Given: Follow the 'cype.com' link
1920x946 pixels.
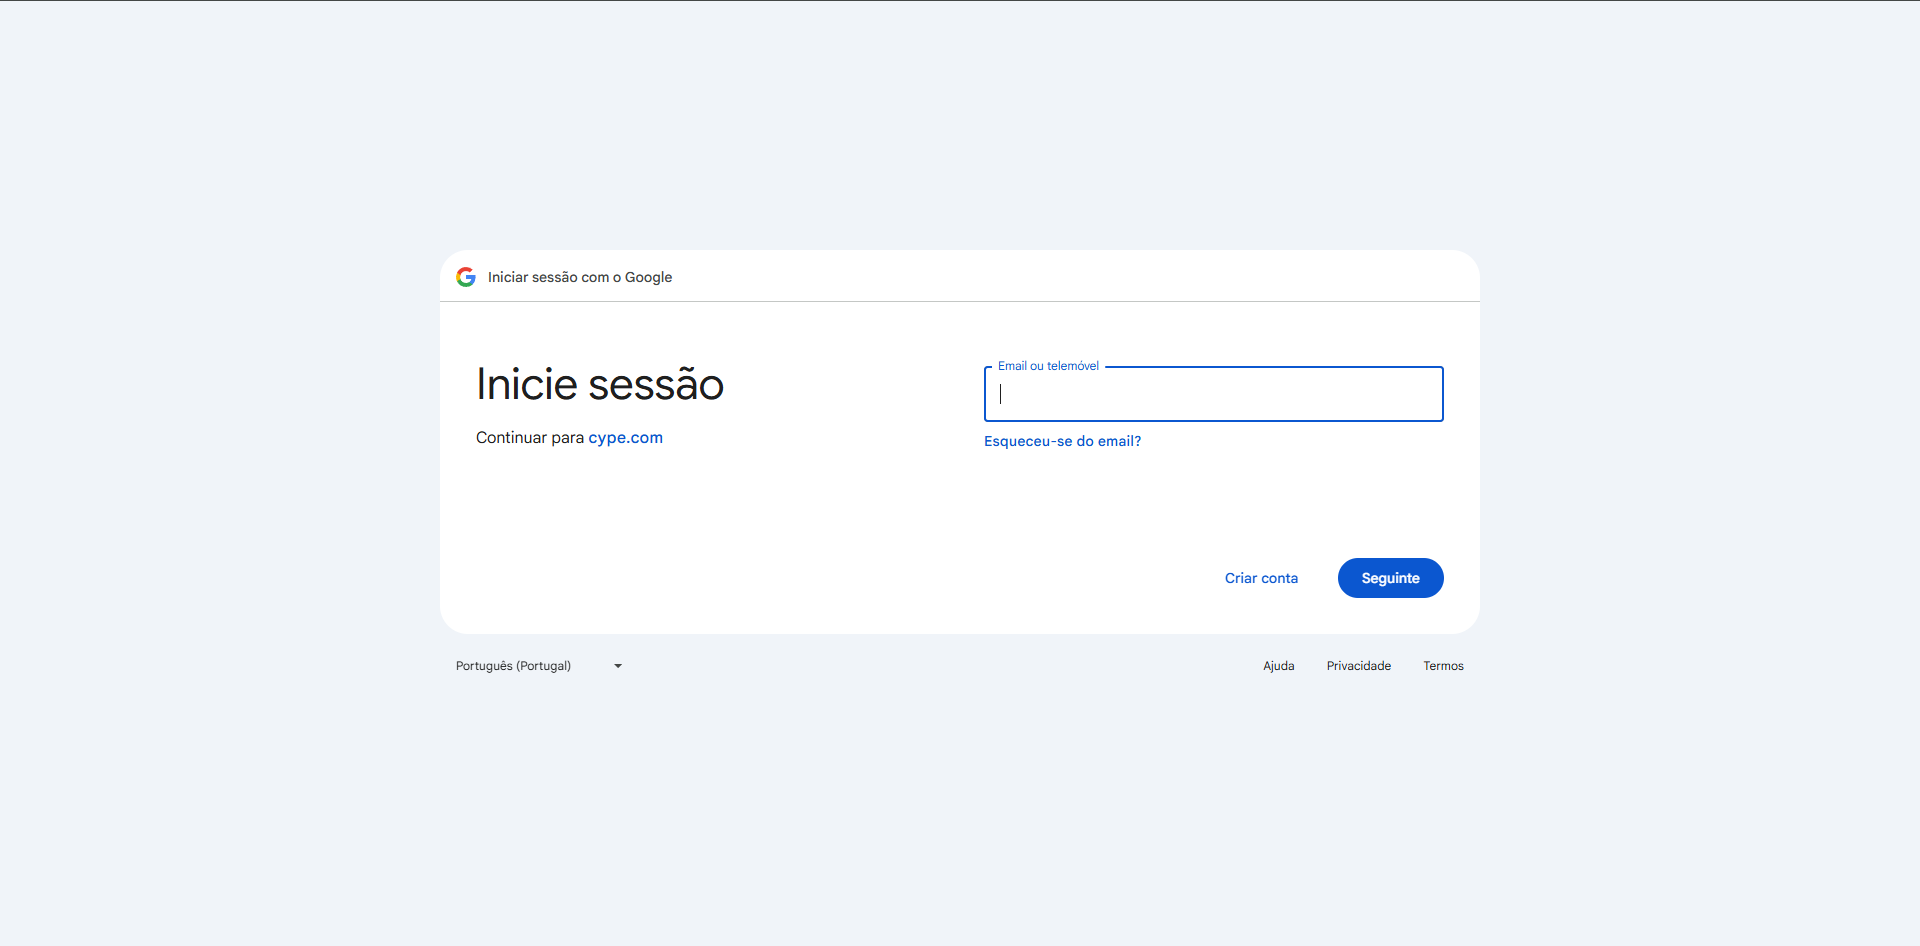Looking at the screenshot, I should [625, 438].
